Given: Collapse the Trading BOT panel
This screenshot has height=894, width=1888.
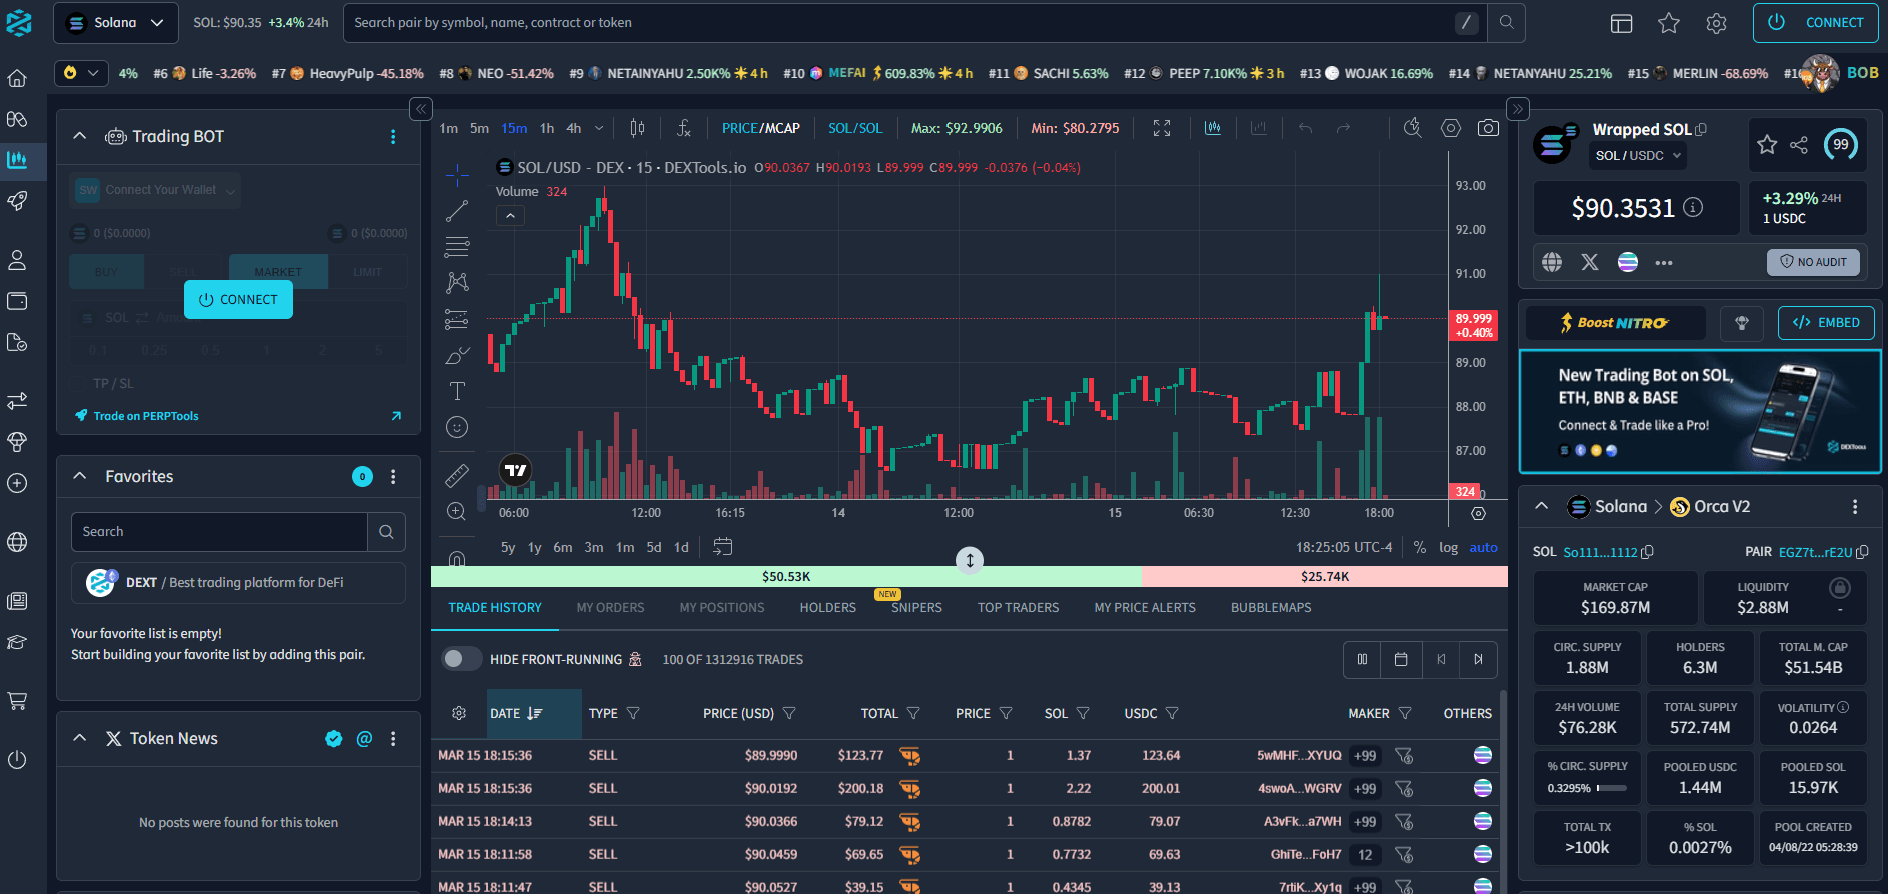Looking at the screenshot, I should pyautogui.click(x=80, y=136).
